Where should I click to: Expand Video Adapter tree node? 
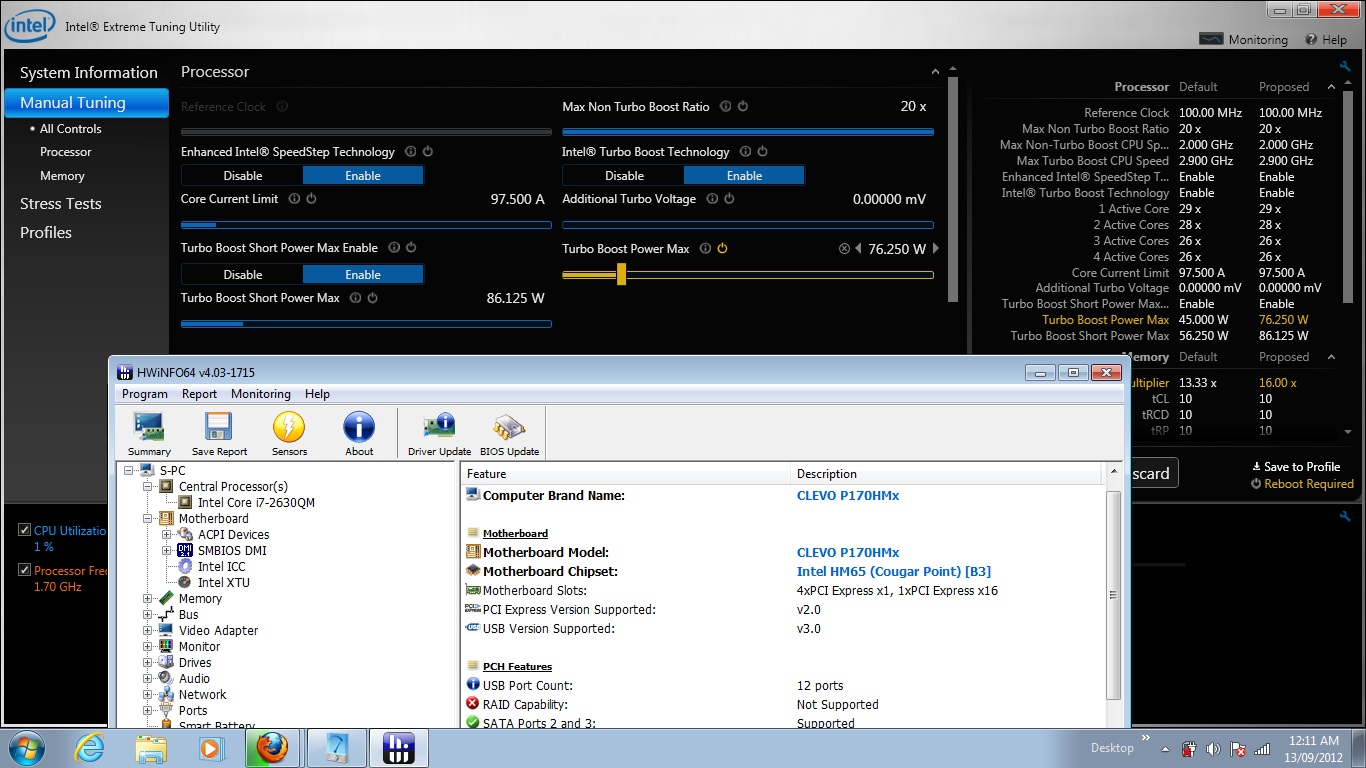point(148,631)
